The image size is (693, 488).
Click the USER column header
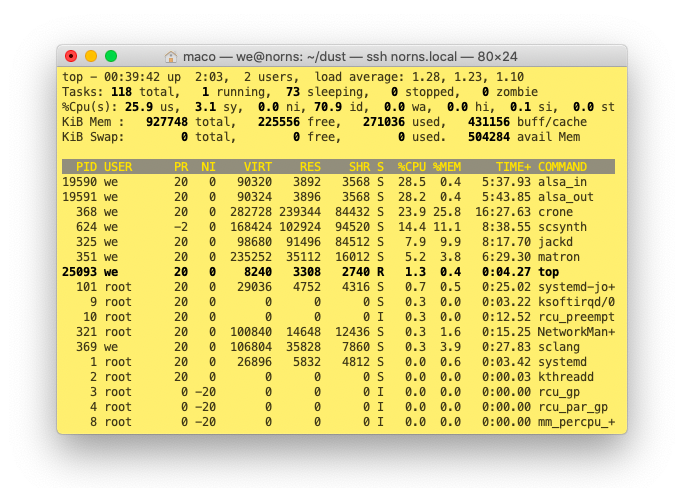[x=118, y=167]
